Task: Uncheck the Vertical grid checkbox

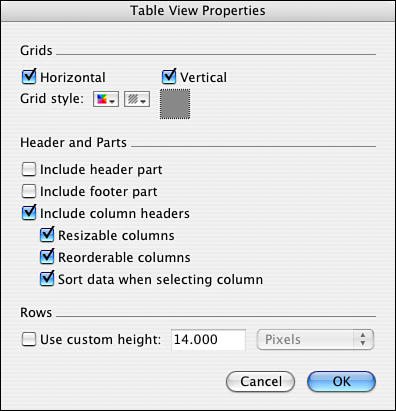Action: point(169,77)
